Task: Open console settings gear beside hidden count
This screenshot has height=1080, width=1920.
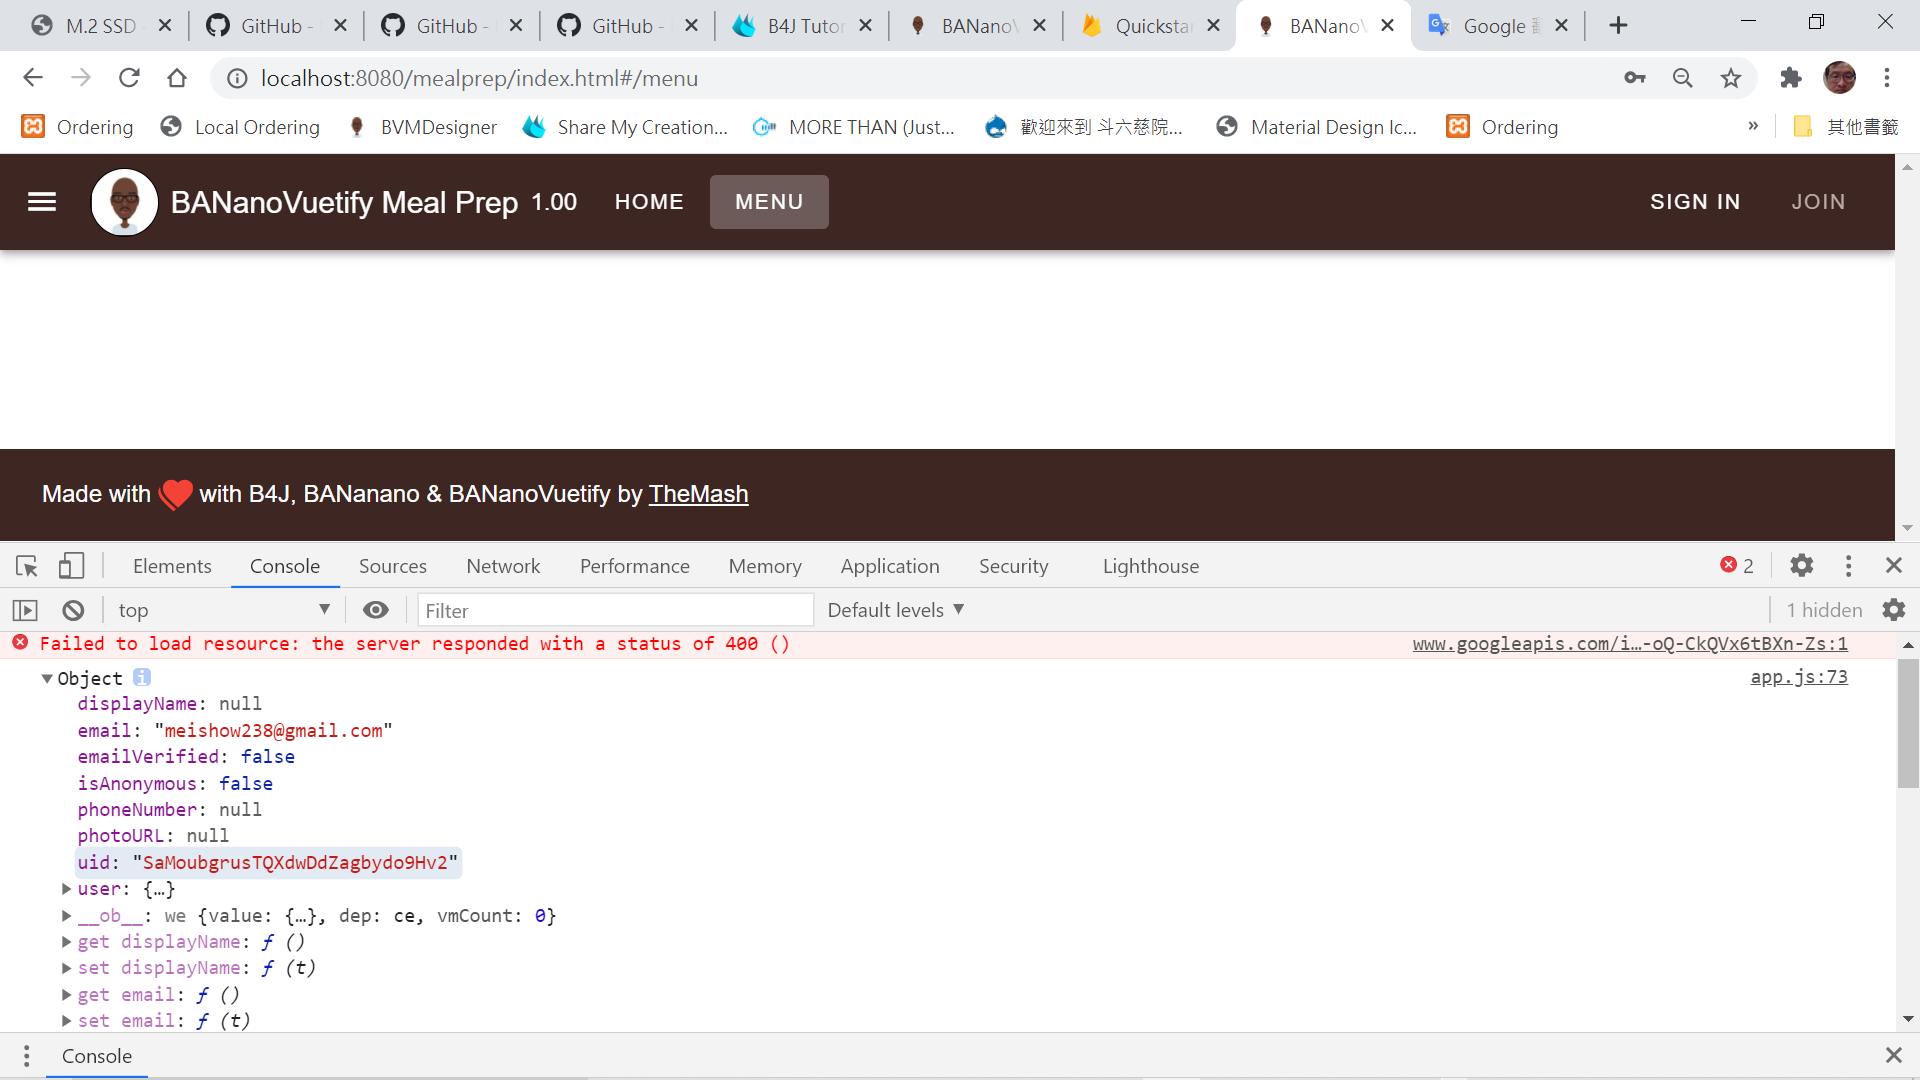Action: tap(1894, 610)
